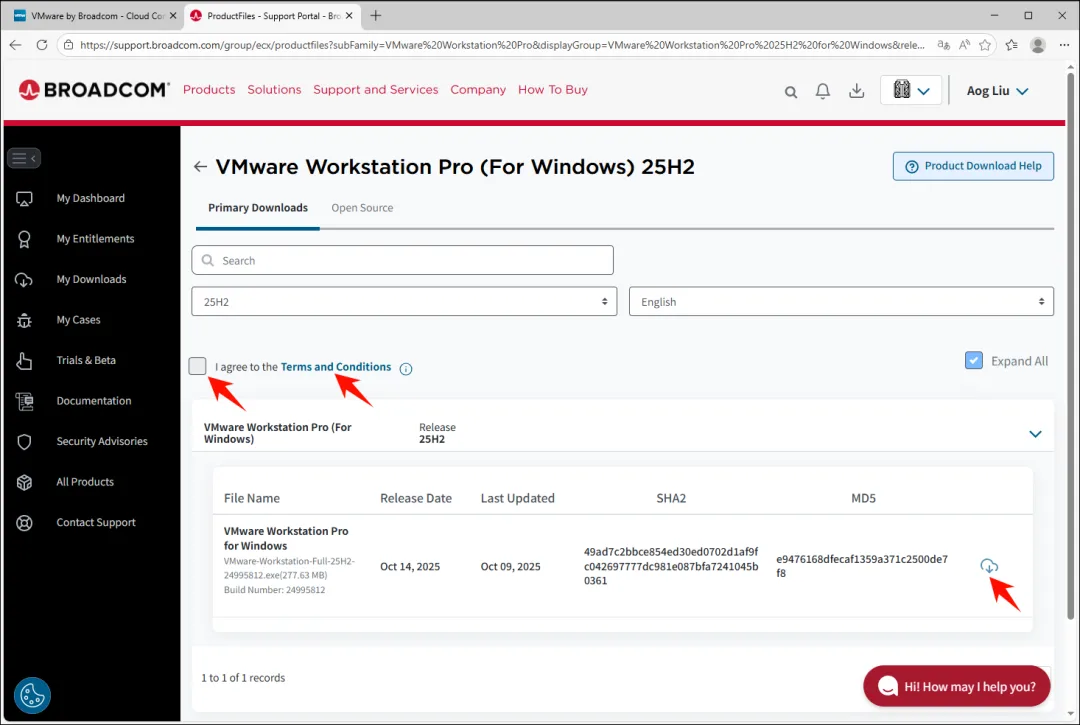Click browser back arrow

pyautogui.click(x=16, y=45)
